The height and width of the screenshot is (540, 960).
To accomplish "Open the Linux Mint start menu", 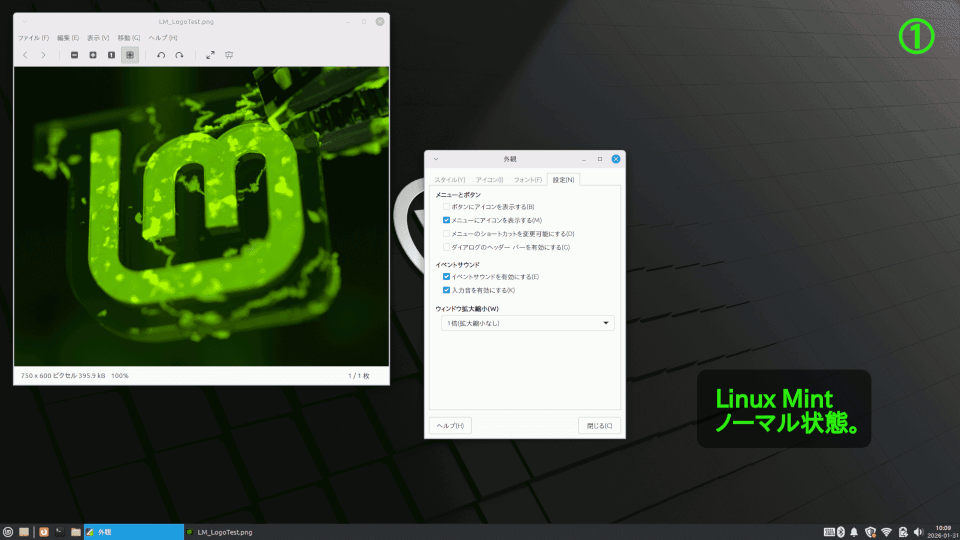I will click(x=8, y=532).
